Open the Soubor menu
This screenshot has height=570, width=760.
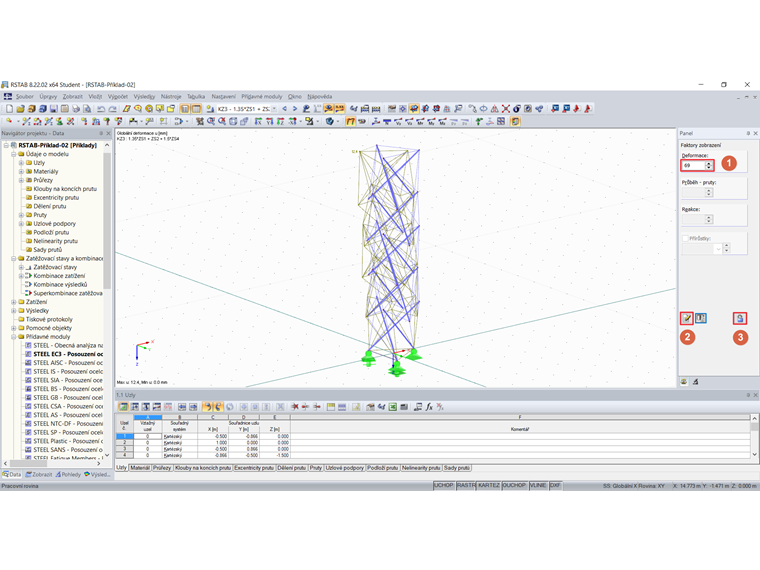25,96
